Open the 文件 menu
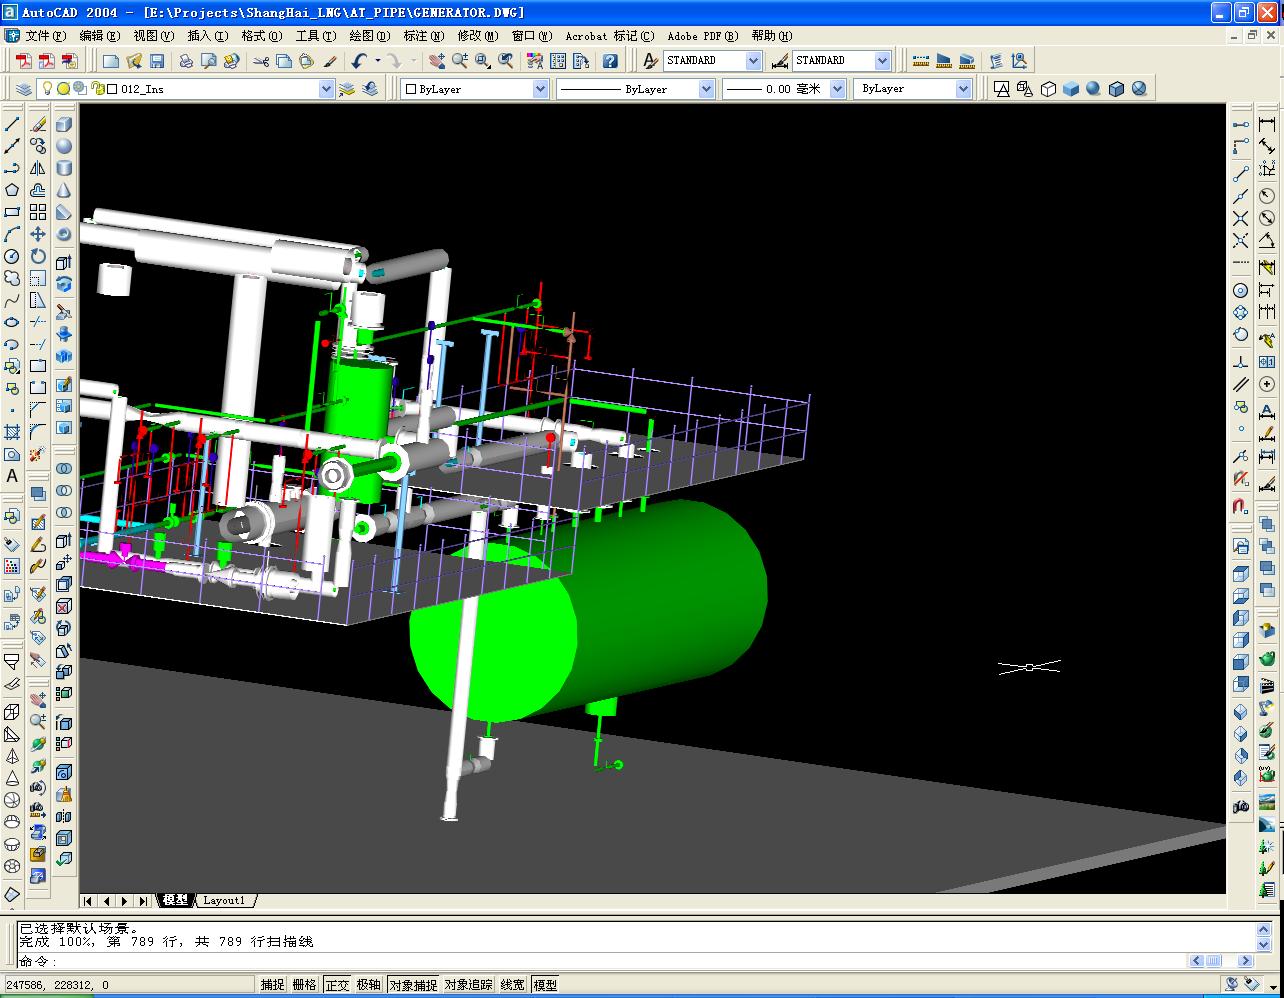The height and width of the screenshot is (998, 1284). click(44, 36)
